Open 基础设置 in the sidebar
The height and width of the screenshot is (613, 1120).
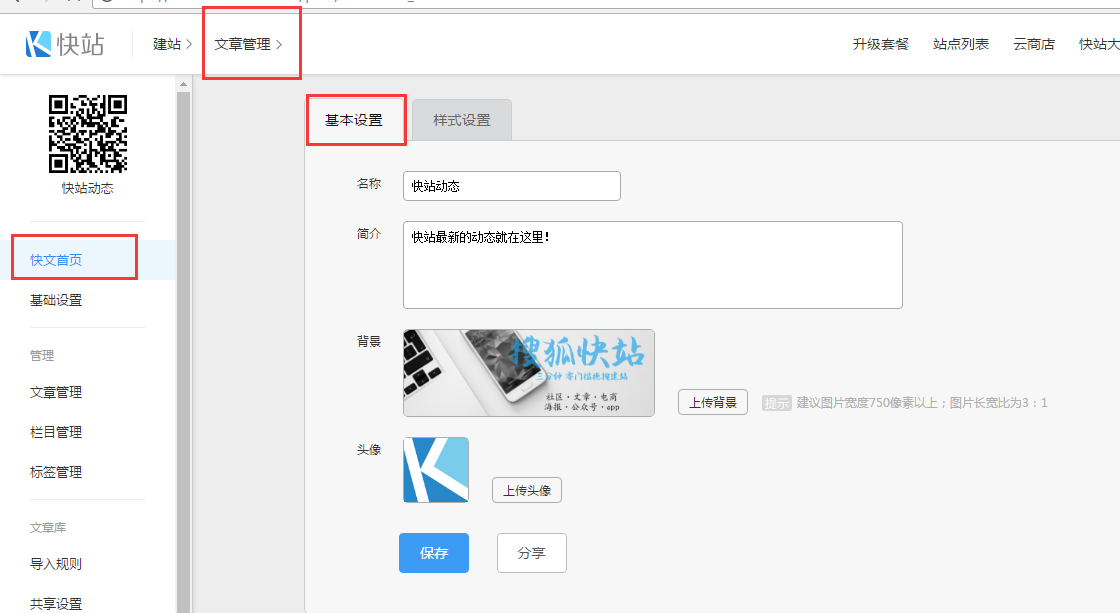[56, 300]
